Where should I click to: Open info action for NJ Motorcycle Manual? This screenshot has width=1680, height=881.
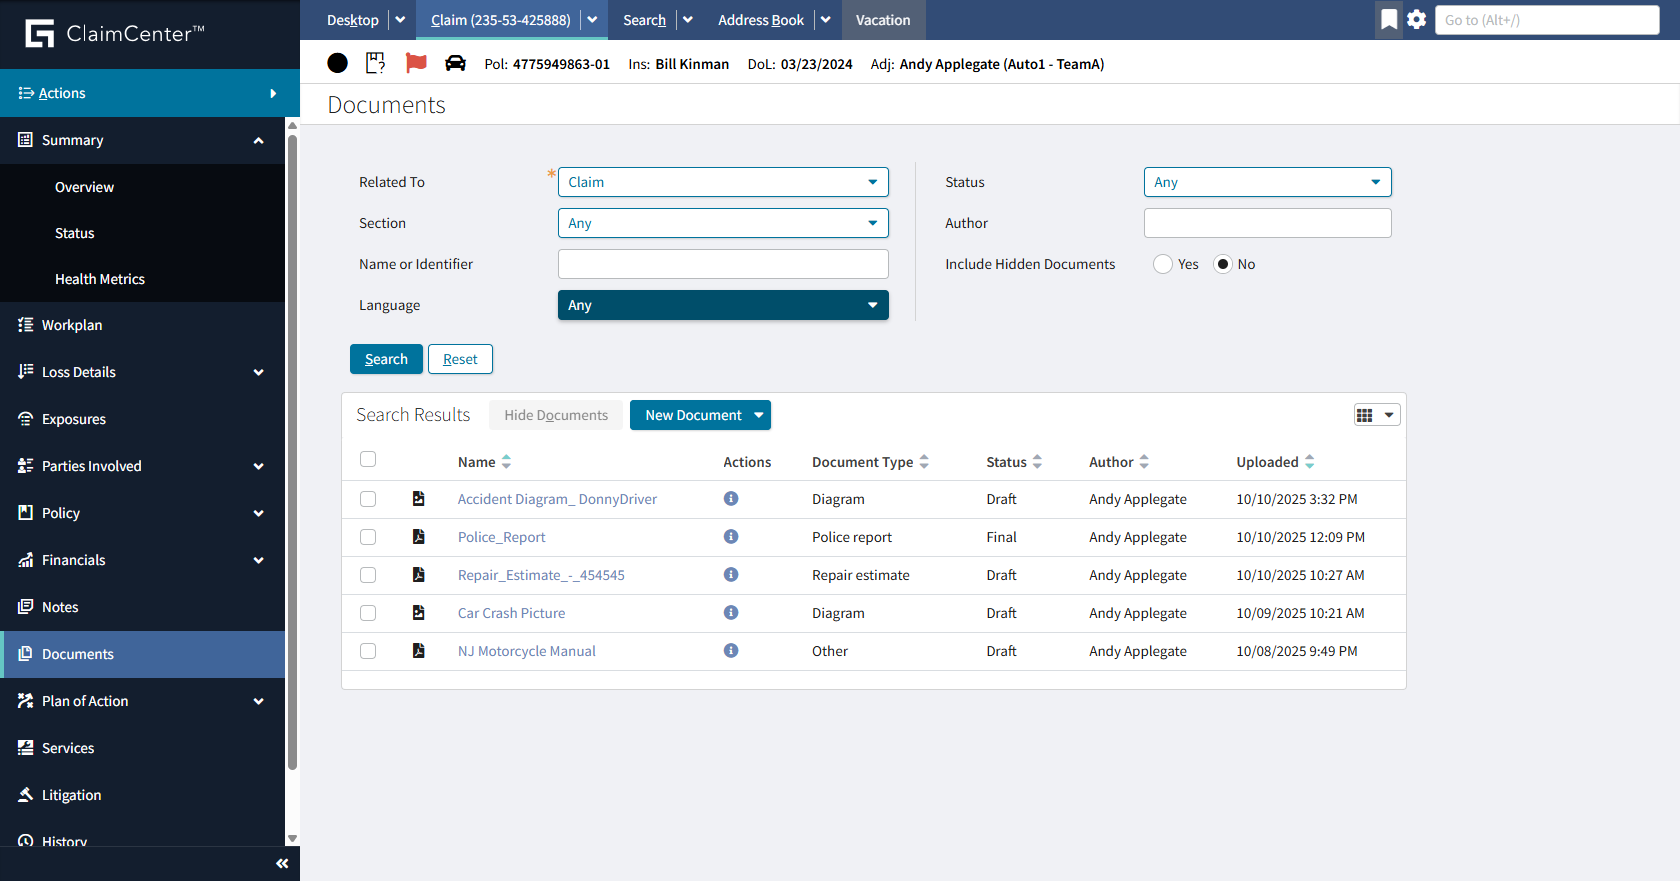(731, 650)
